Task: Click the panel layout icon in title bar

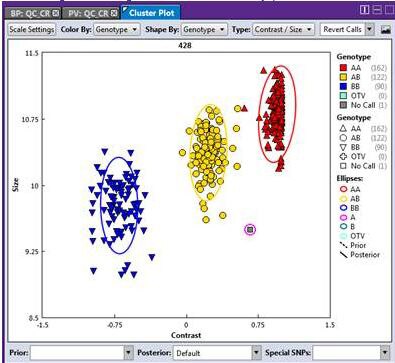Action: 365,10
